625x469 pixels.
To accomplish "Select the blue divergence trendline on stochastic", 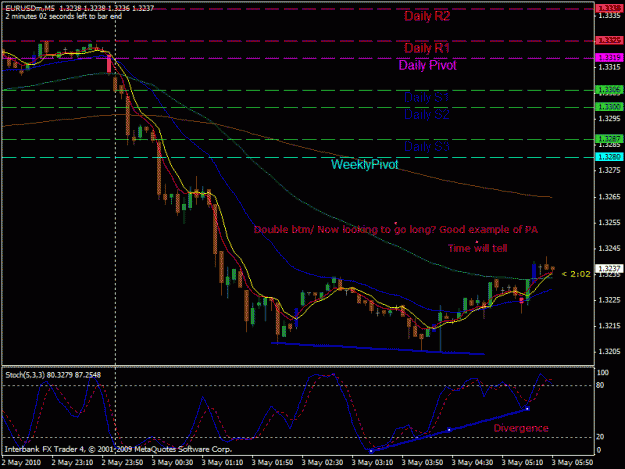I will (449, 430).
